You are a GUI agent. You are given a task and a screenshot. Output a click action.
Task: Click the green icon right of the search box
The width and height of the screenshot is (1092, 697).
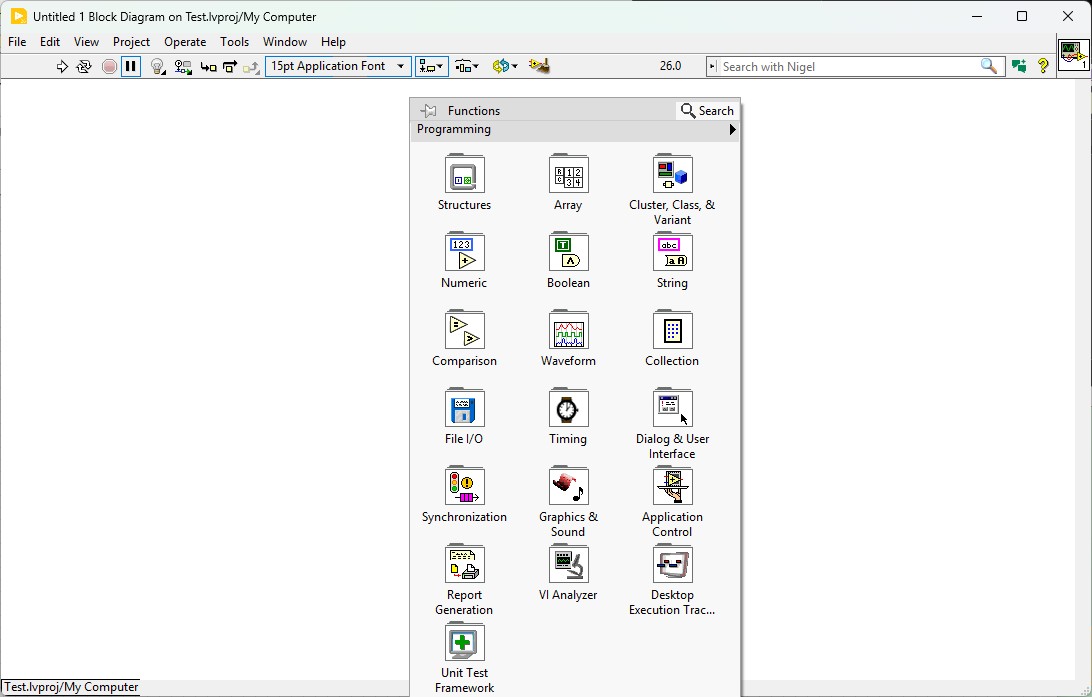click(x=1020, y=66)
